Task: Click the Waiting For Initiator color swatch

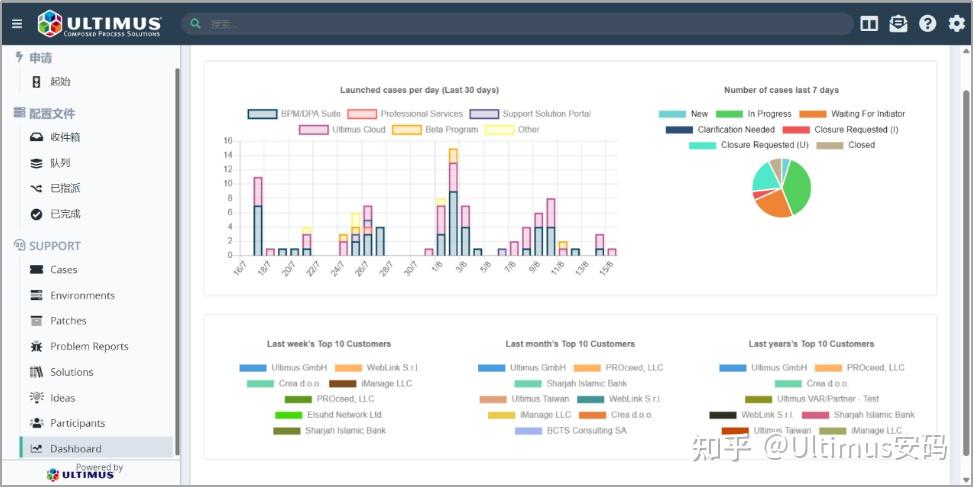Action: tap(812, 114)
